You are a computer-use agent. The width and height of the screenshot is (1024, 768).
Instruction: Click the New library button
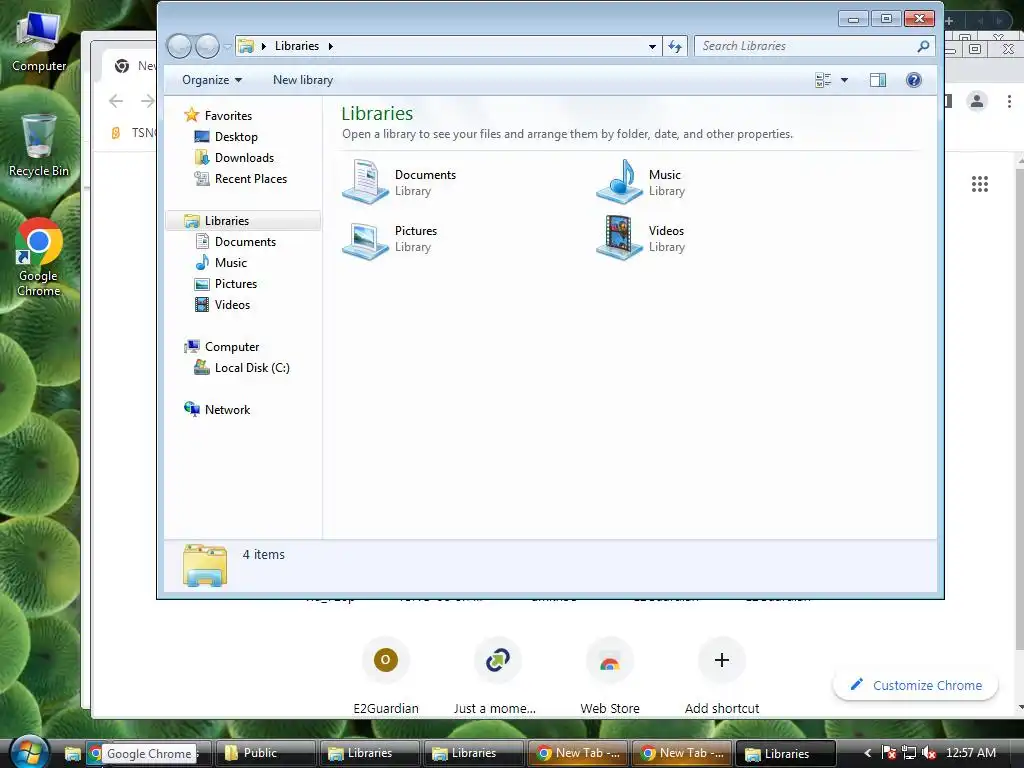point(302,80)
